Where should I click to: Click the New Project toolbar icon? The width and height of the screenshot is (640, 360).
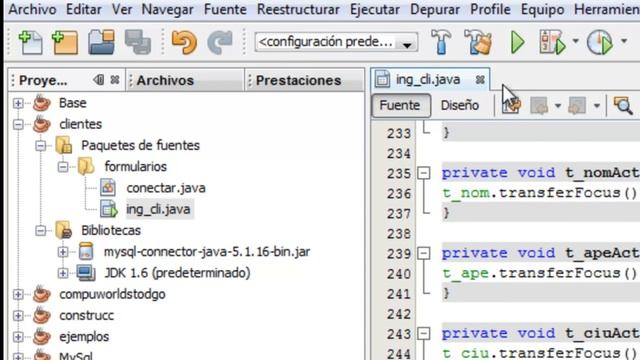click(x=65, y=42)
